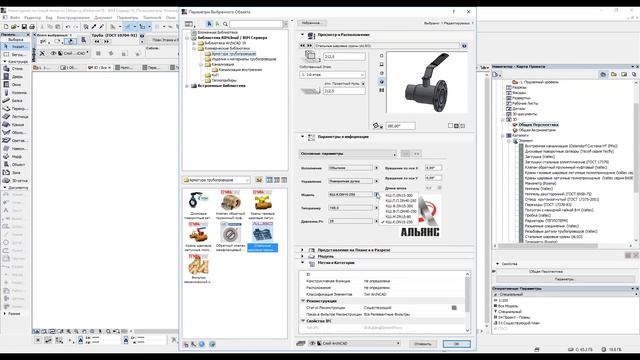Switch to the 3D / Все view tab
Image resolution: width=640 pixels, height=360 pixels.
(100, 67)
